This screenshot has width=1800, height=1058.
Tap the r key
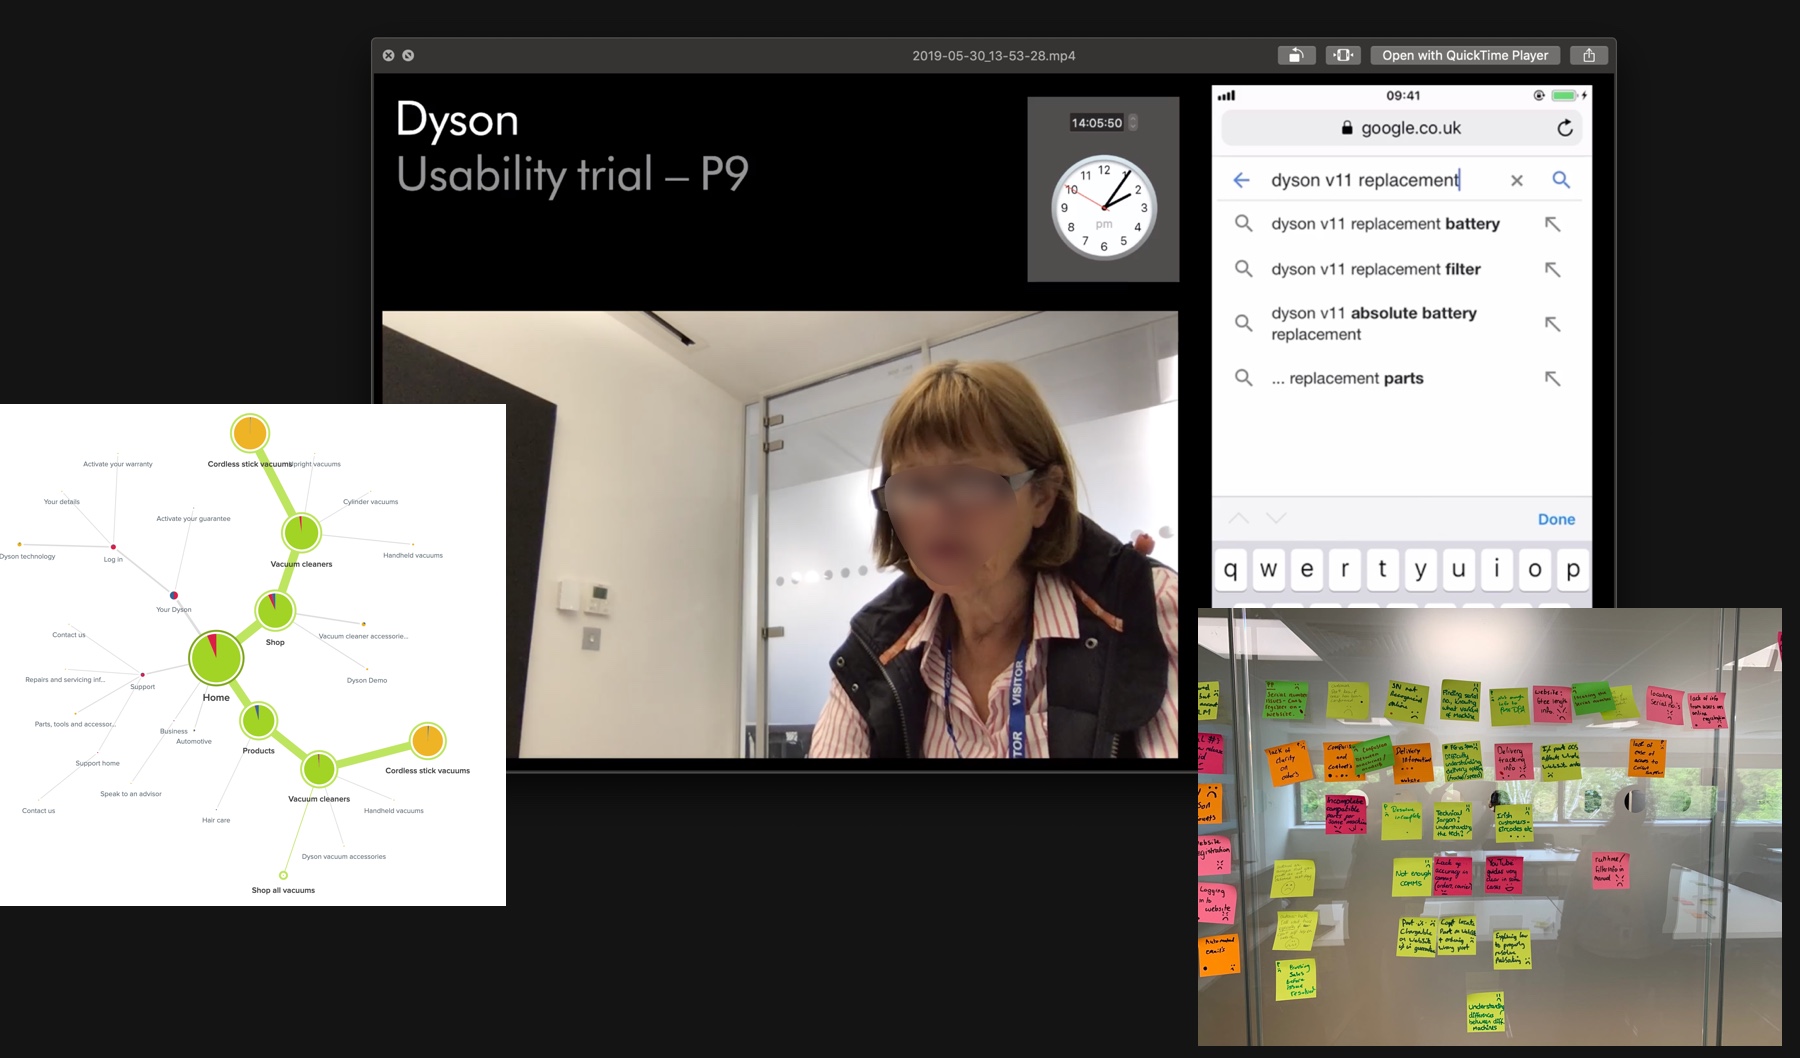(1345, 570)
